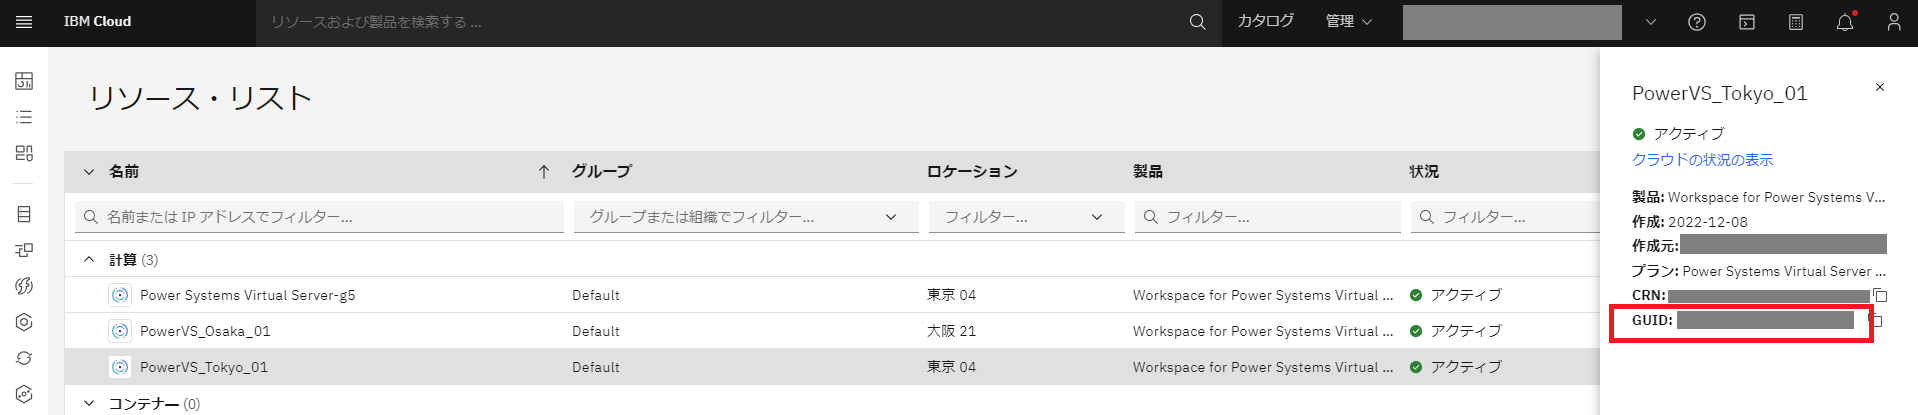Image resolution: width=1918 pixels, height=415 pixels.
Task: Copy the CRN value to clipboard
Action: pos(1880,295)
